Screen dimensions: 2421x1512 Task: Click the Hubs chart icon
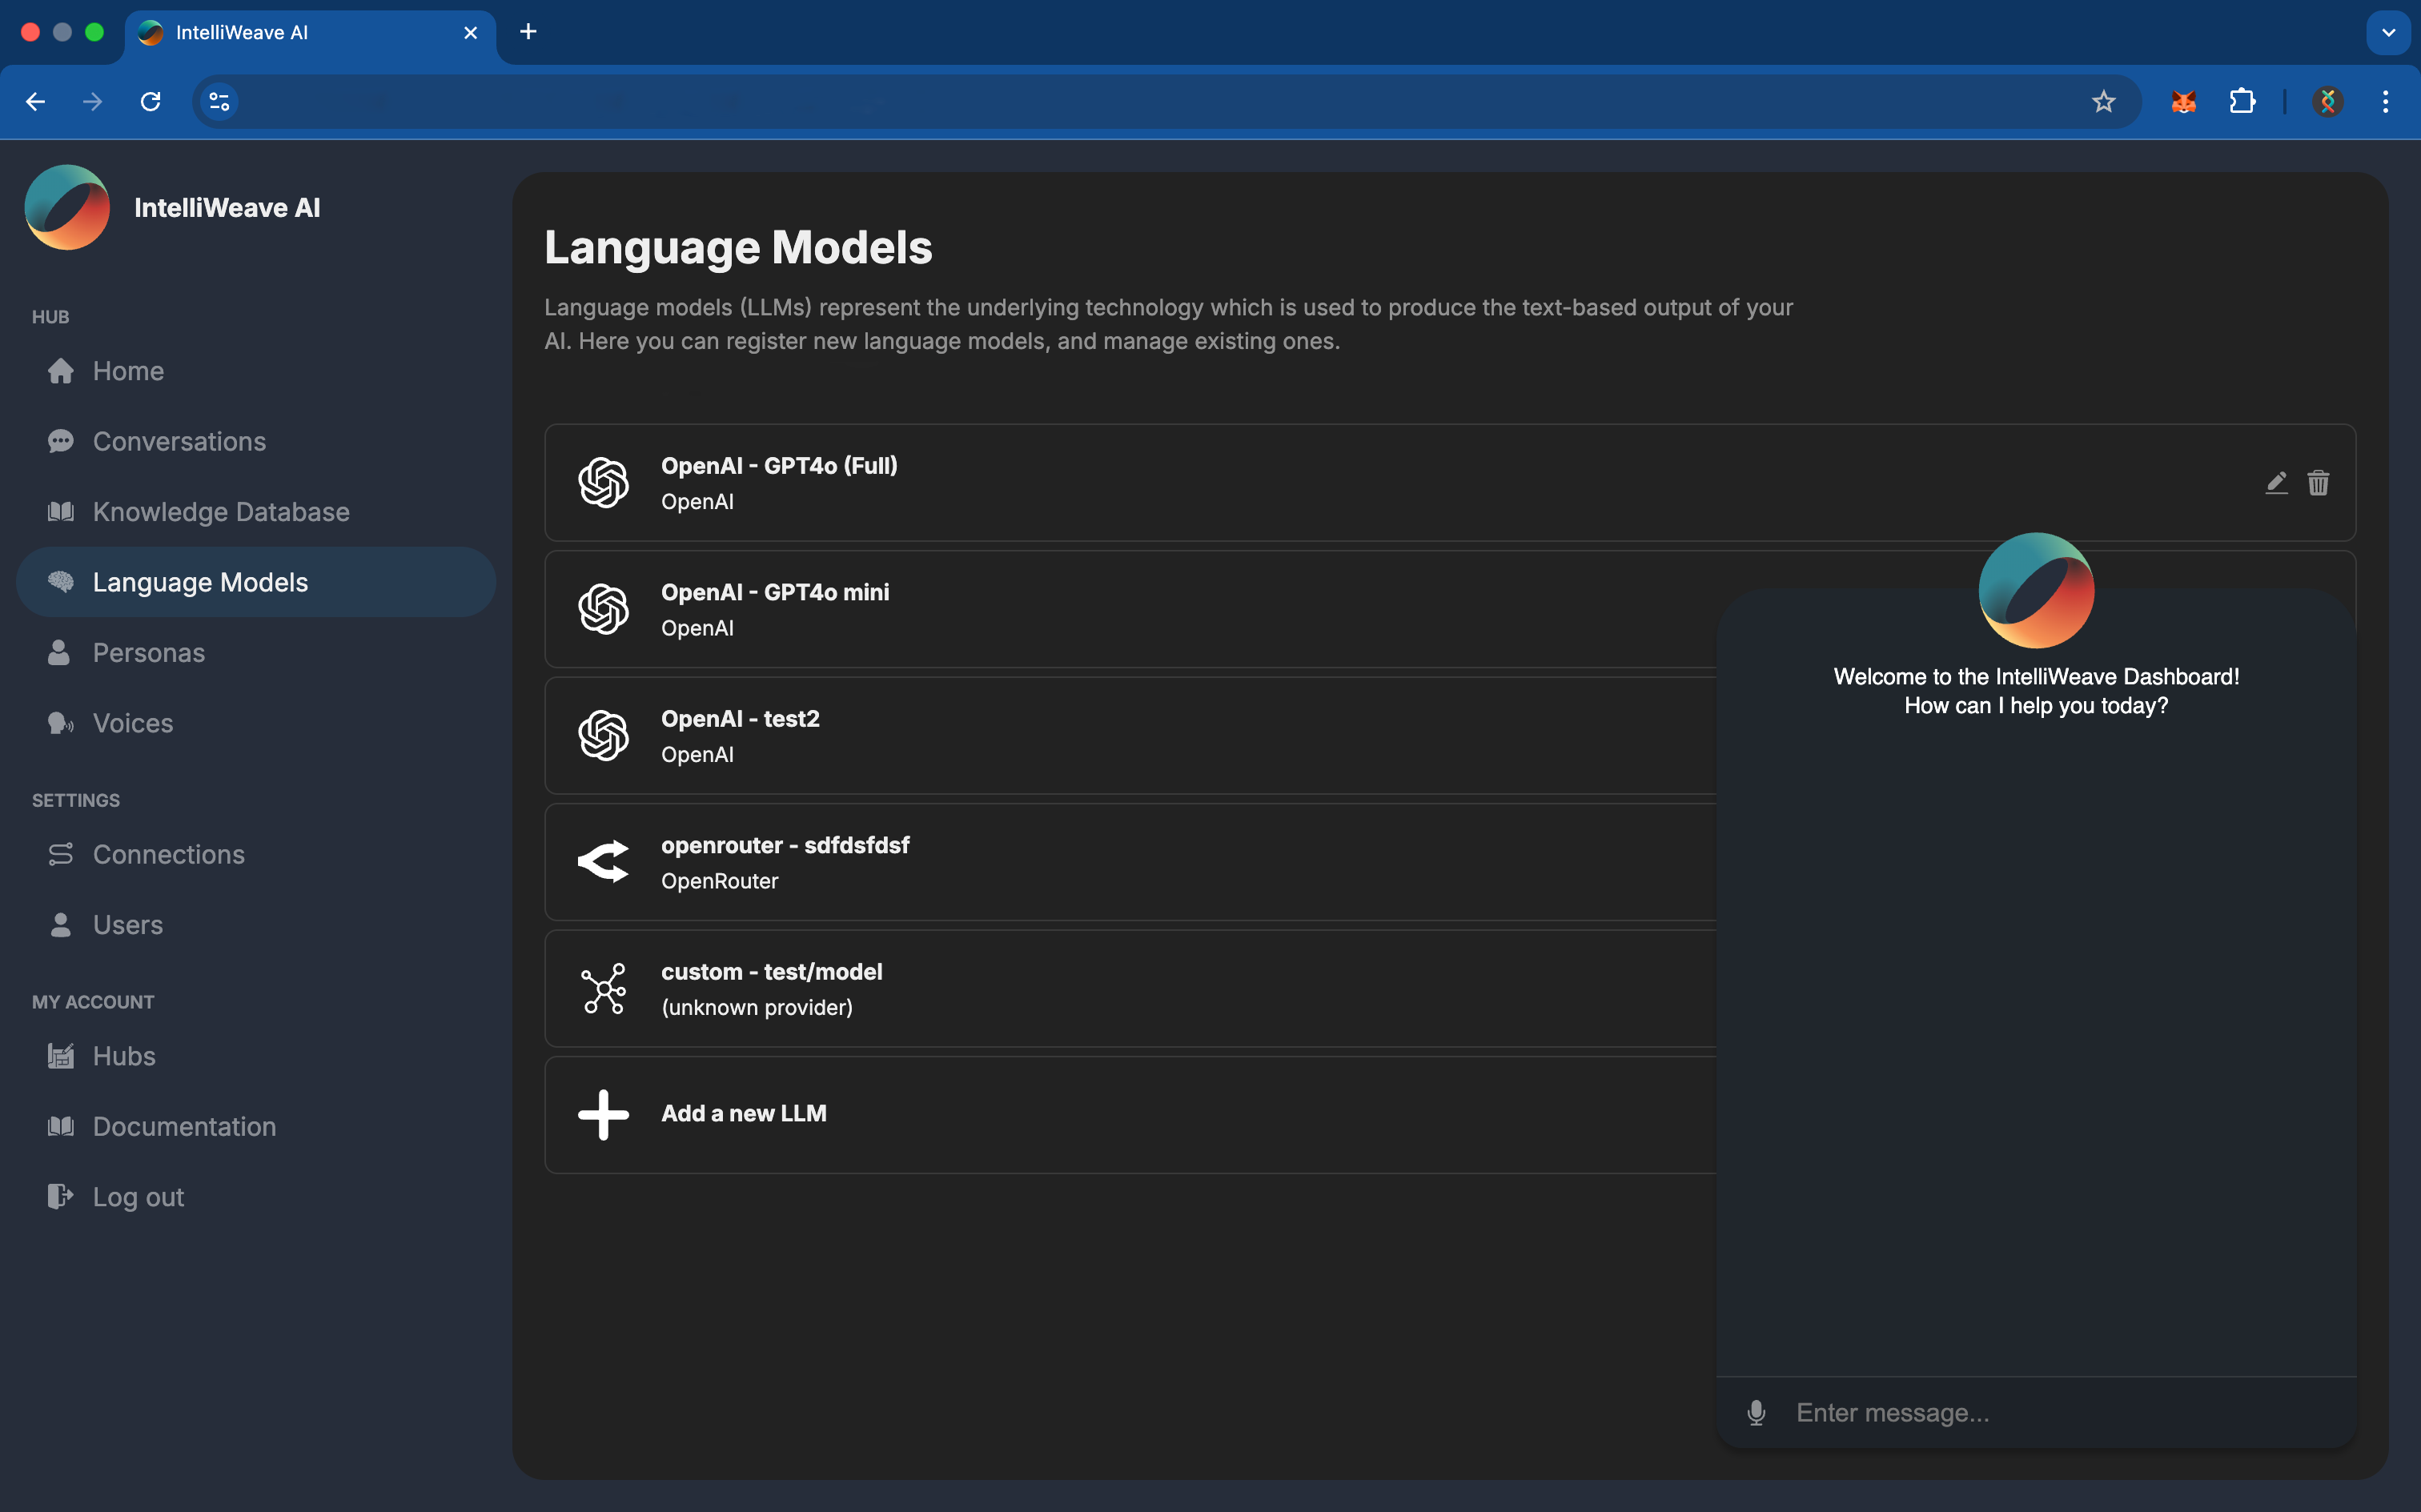61,1056
